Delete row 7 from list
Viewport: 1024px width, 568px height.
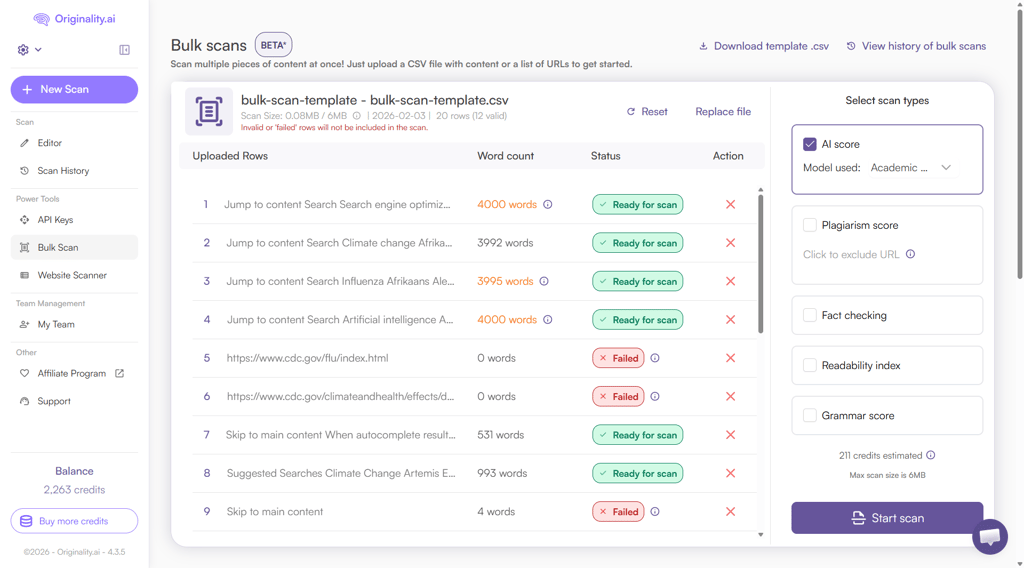(731, 435)
